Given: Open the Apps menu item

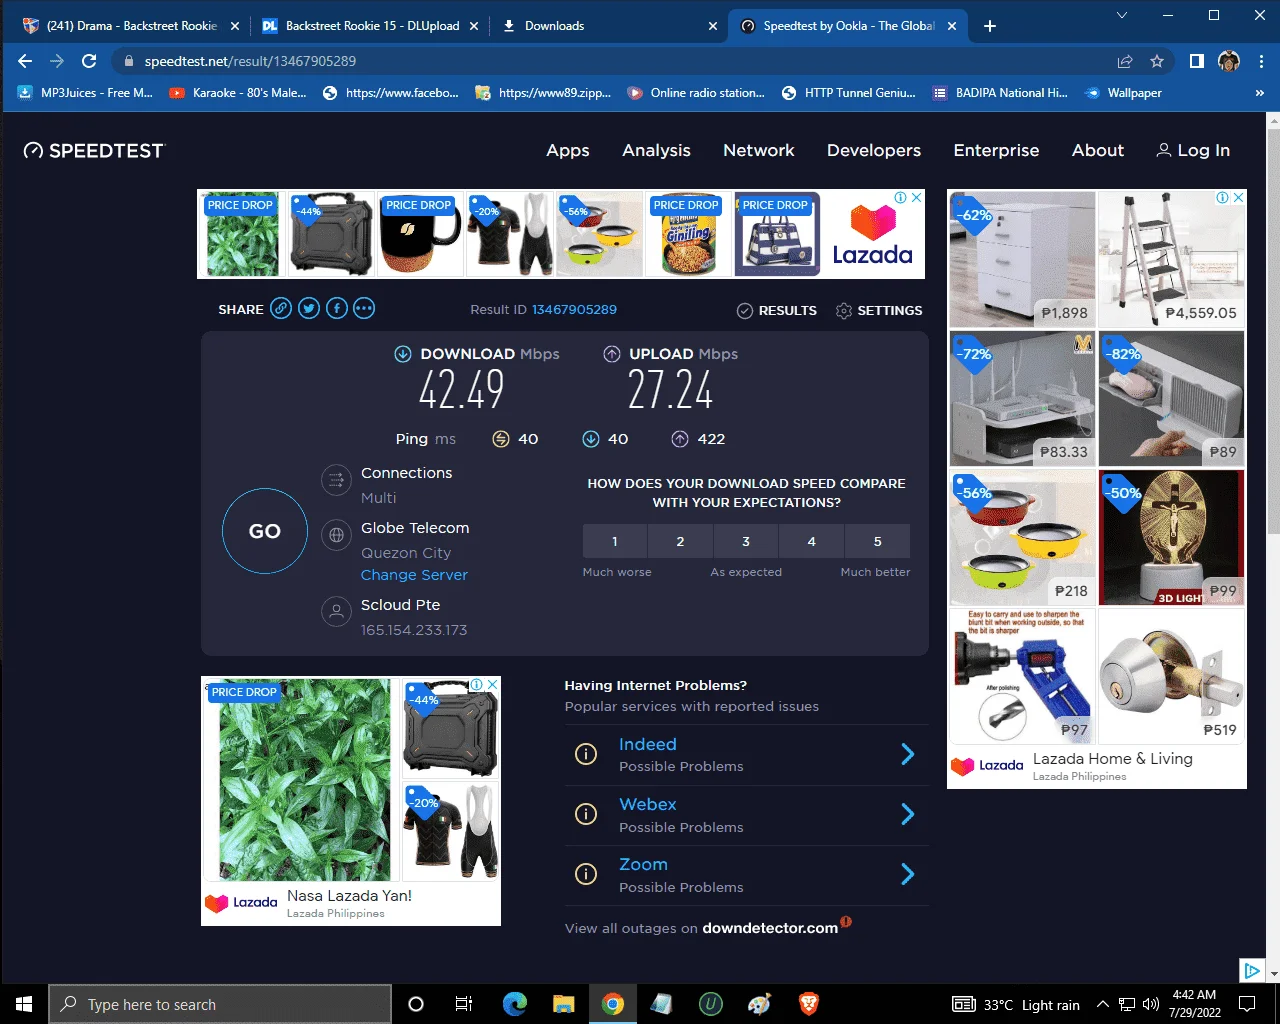Looking at the screenshot, I should (x=568, y=151).
